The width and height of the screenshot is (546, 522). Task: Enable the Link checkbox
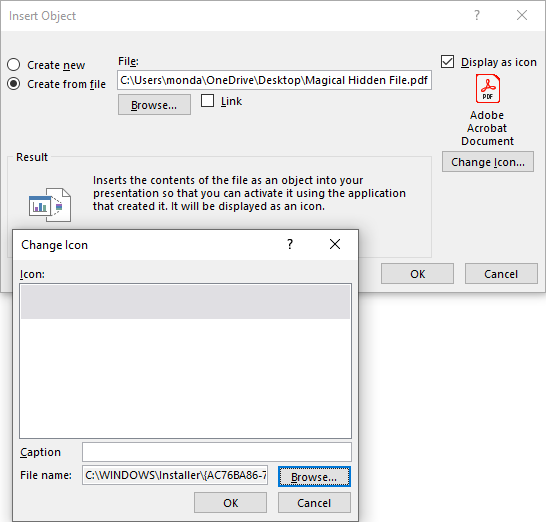click(x=208, y=101)
